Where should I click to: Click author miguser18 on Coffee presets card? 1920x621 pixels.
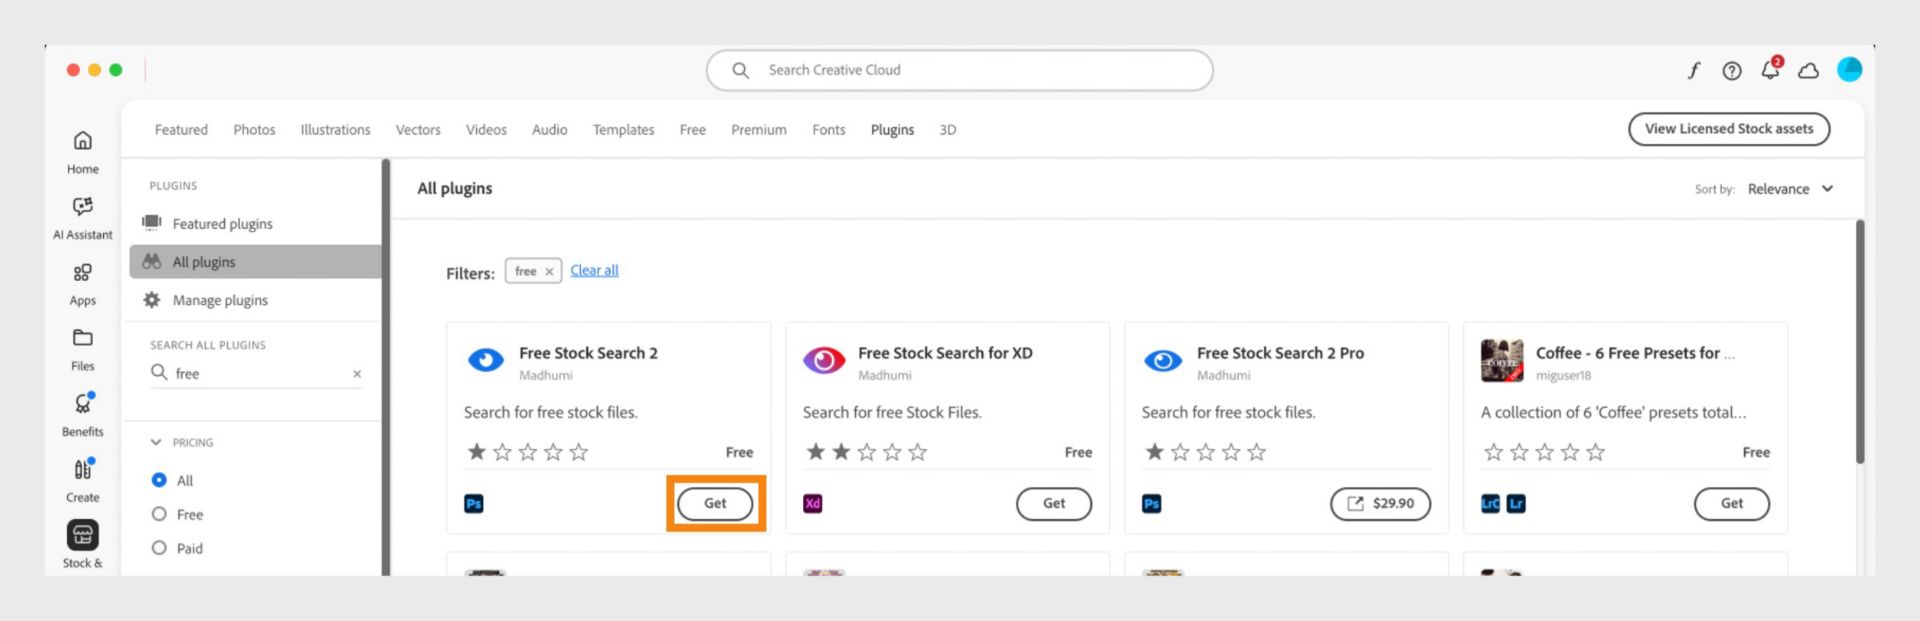point(1563,376)
